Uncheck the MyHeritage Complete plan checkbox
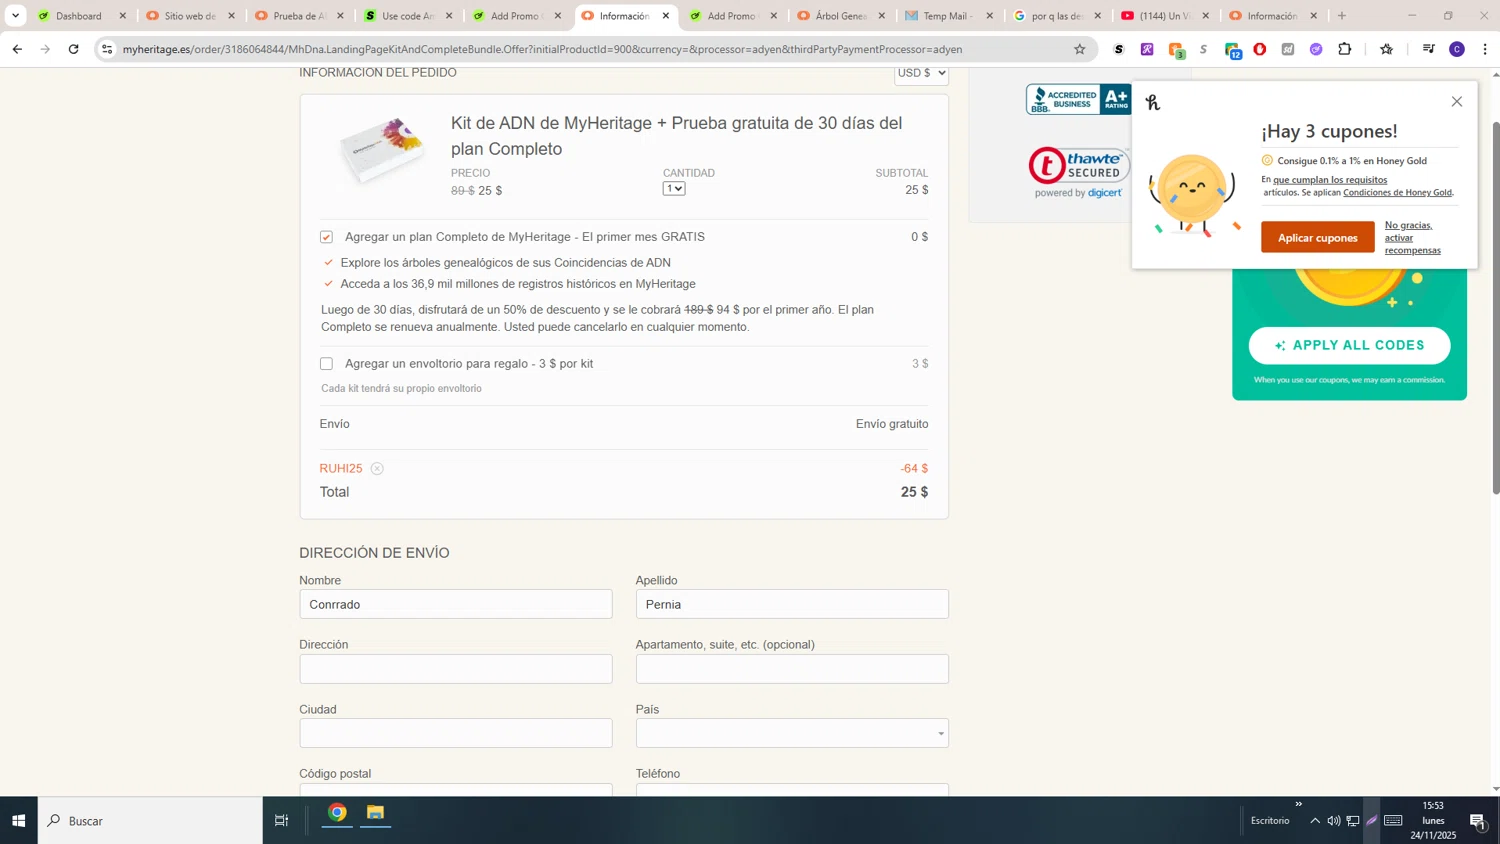The height and width of the screenshot is (844, 1500). click(x=326, y=237)
